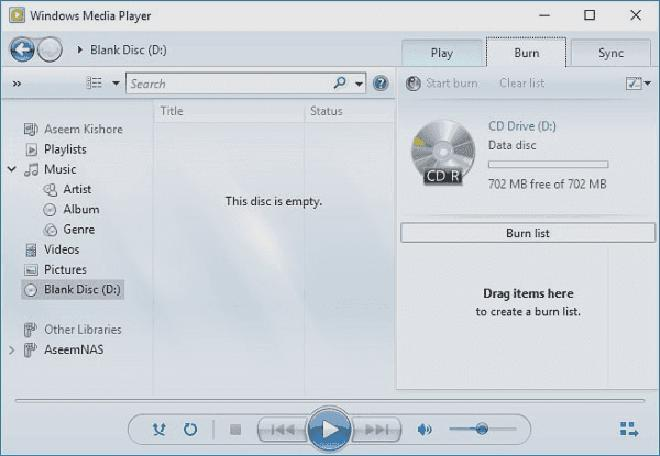Click the blue Back arrow button
Viewport: 660px width, 456px height.
tap(22, 50)
